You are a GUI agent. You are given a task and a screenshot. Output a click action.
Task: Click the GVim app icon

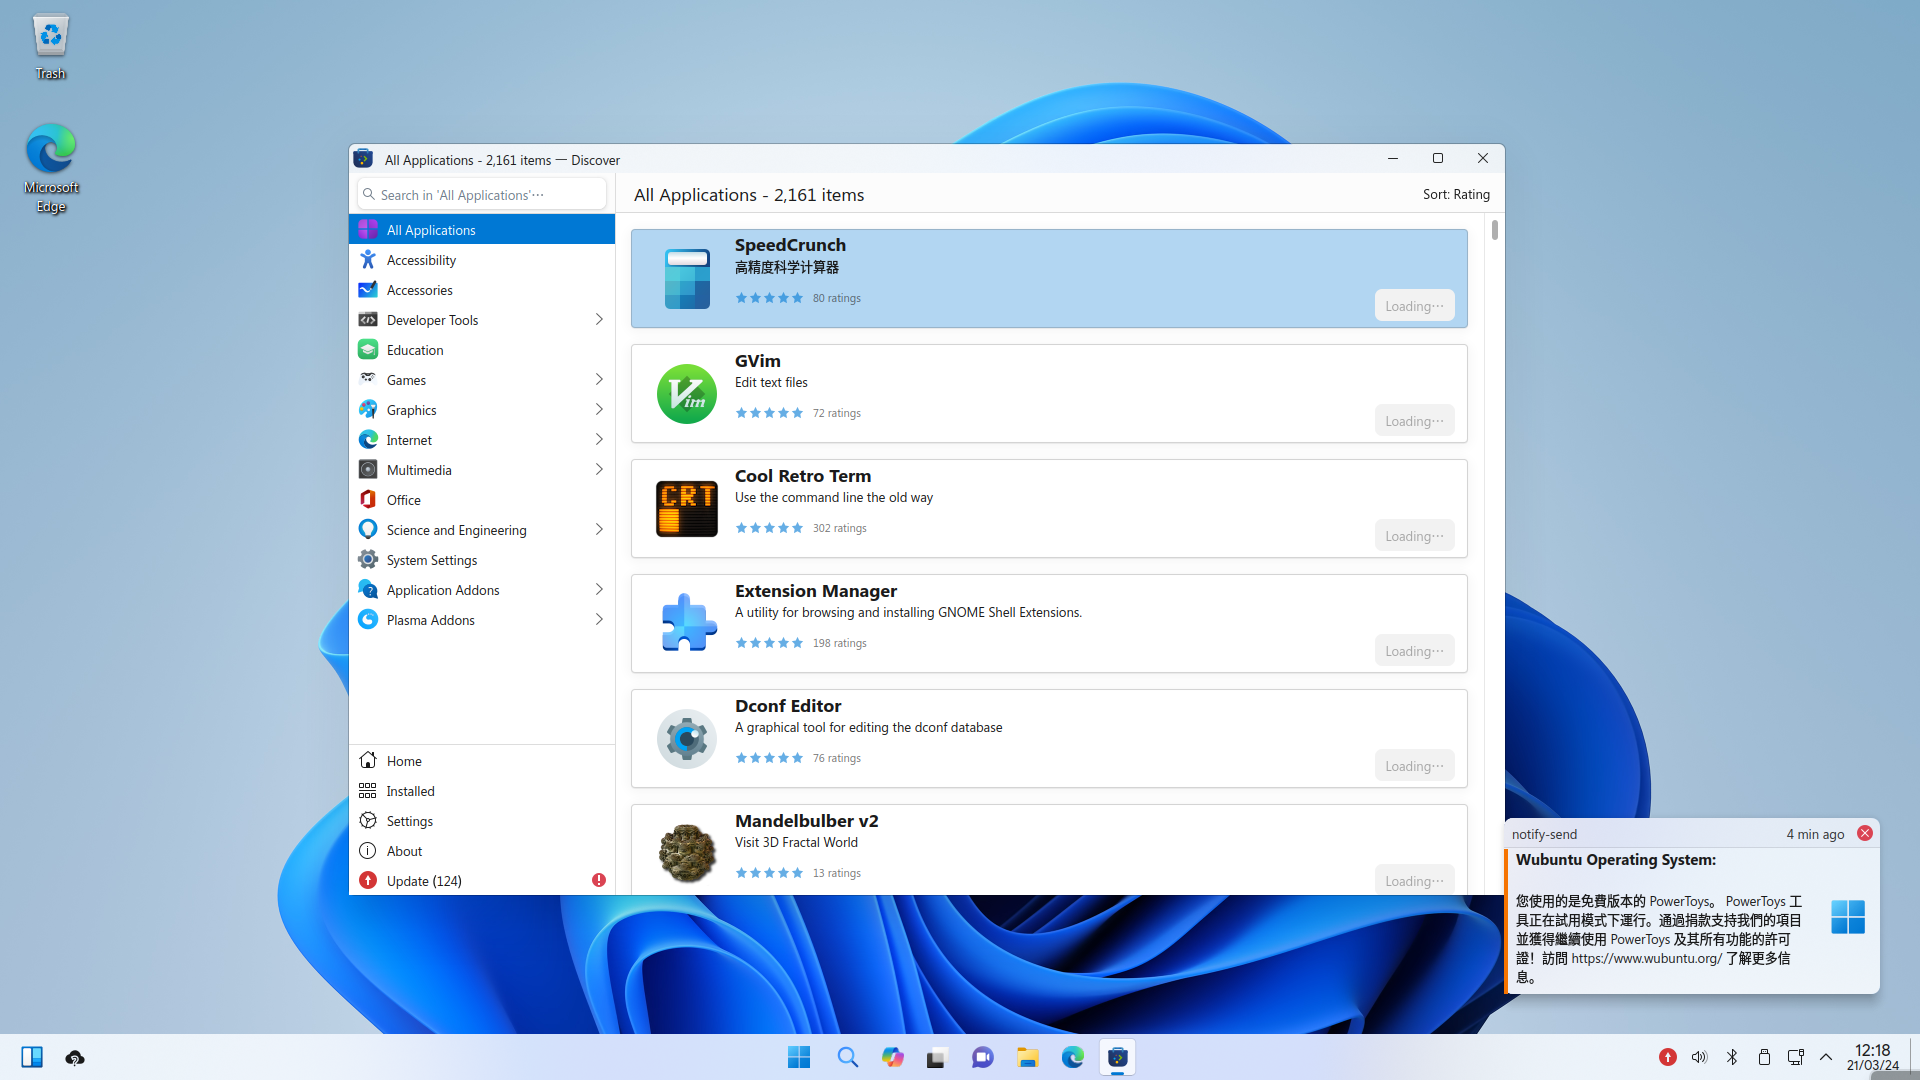point(686,394)
